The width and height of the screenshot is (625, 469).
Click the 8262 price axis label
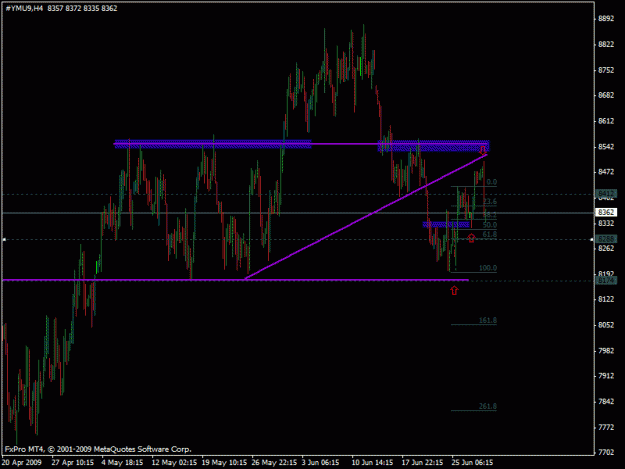pyautogui.click(x=606, y=248)
